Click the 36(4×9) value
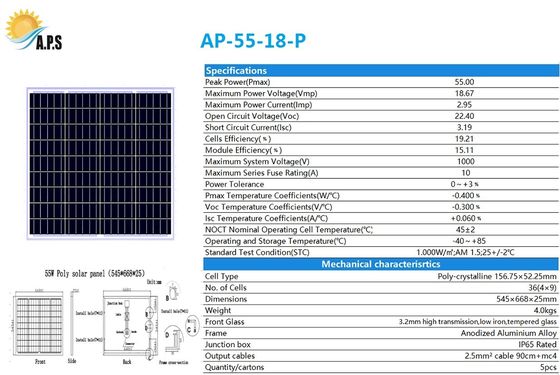Screen dimensions: 560x375 point(542,288)
